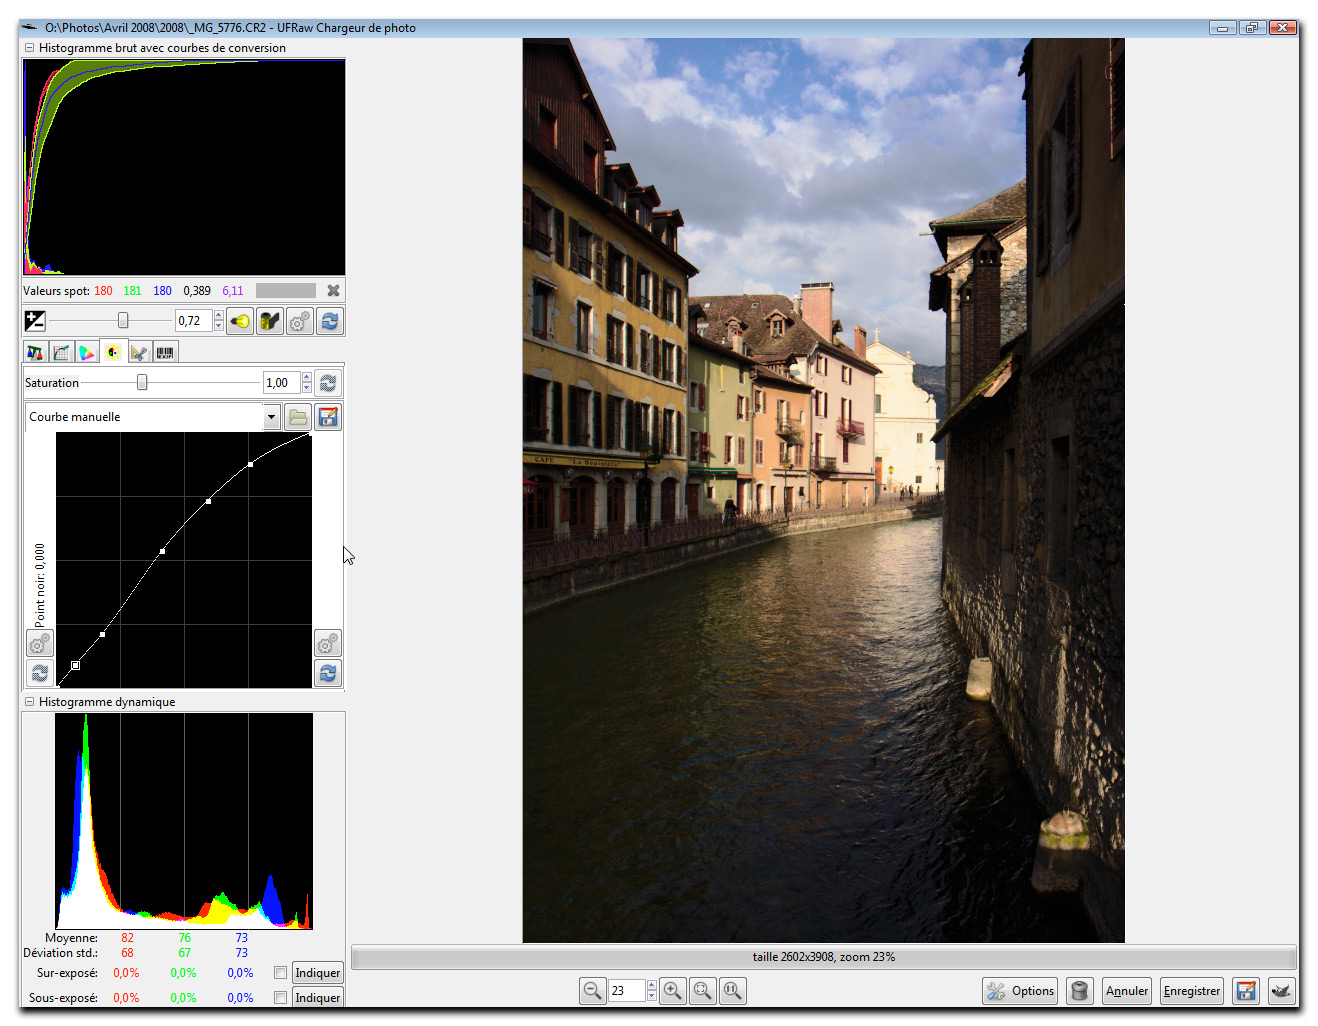
Task: Open the base curve grid tab
Action: [x=61, y=352]
